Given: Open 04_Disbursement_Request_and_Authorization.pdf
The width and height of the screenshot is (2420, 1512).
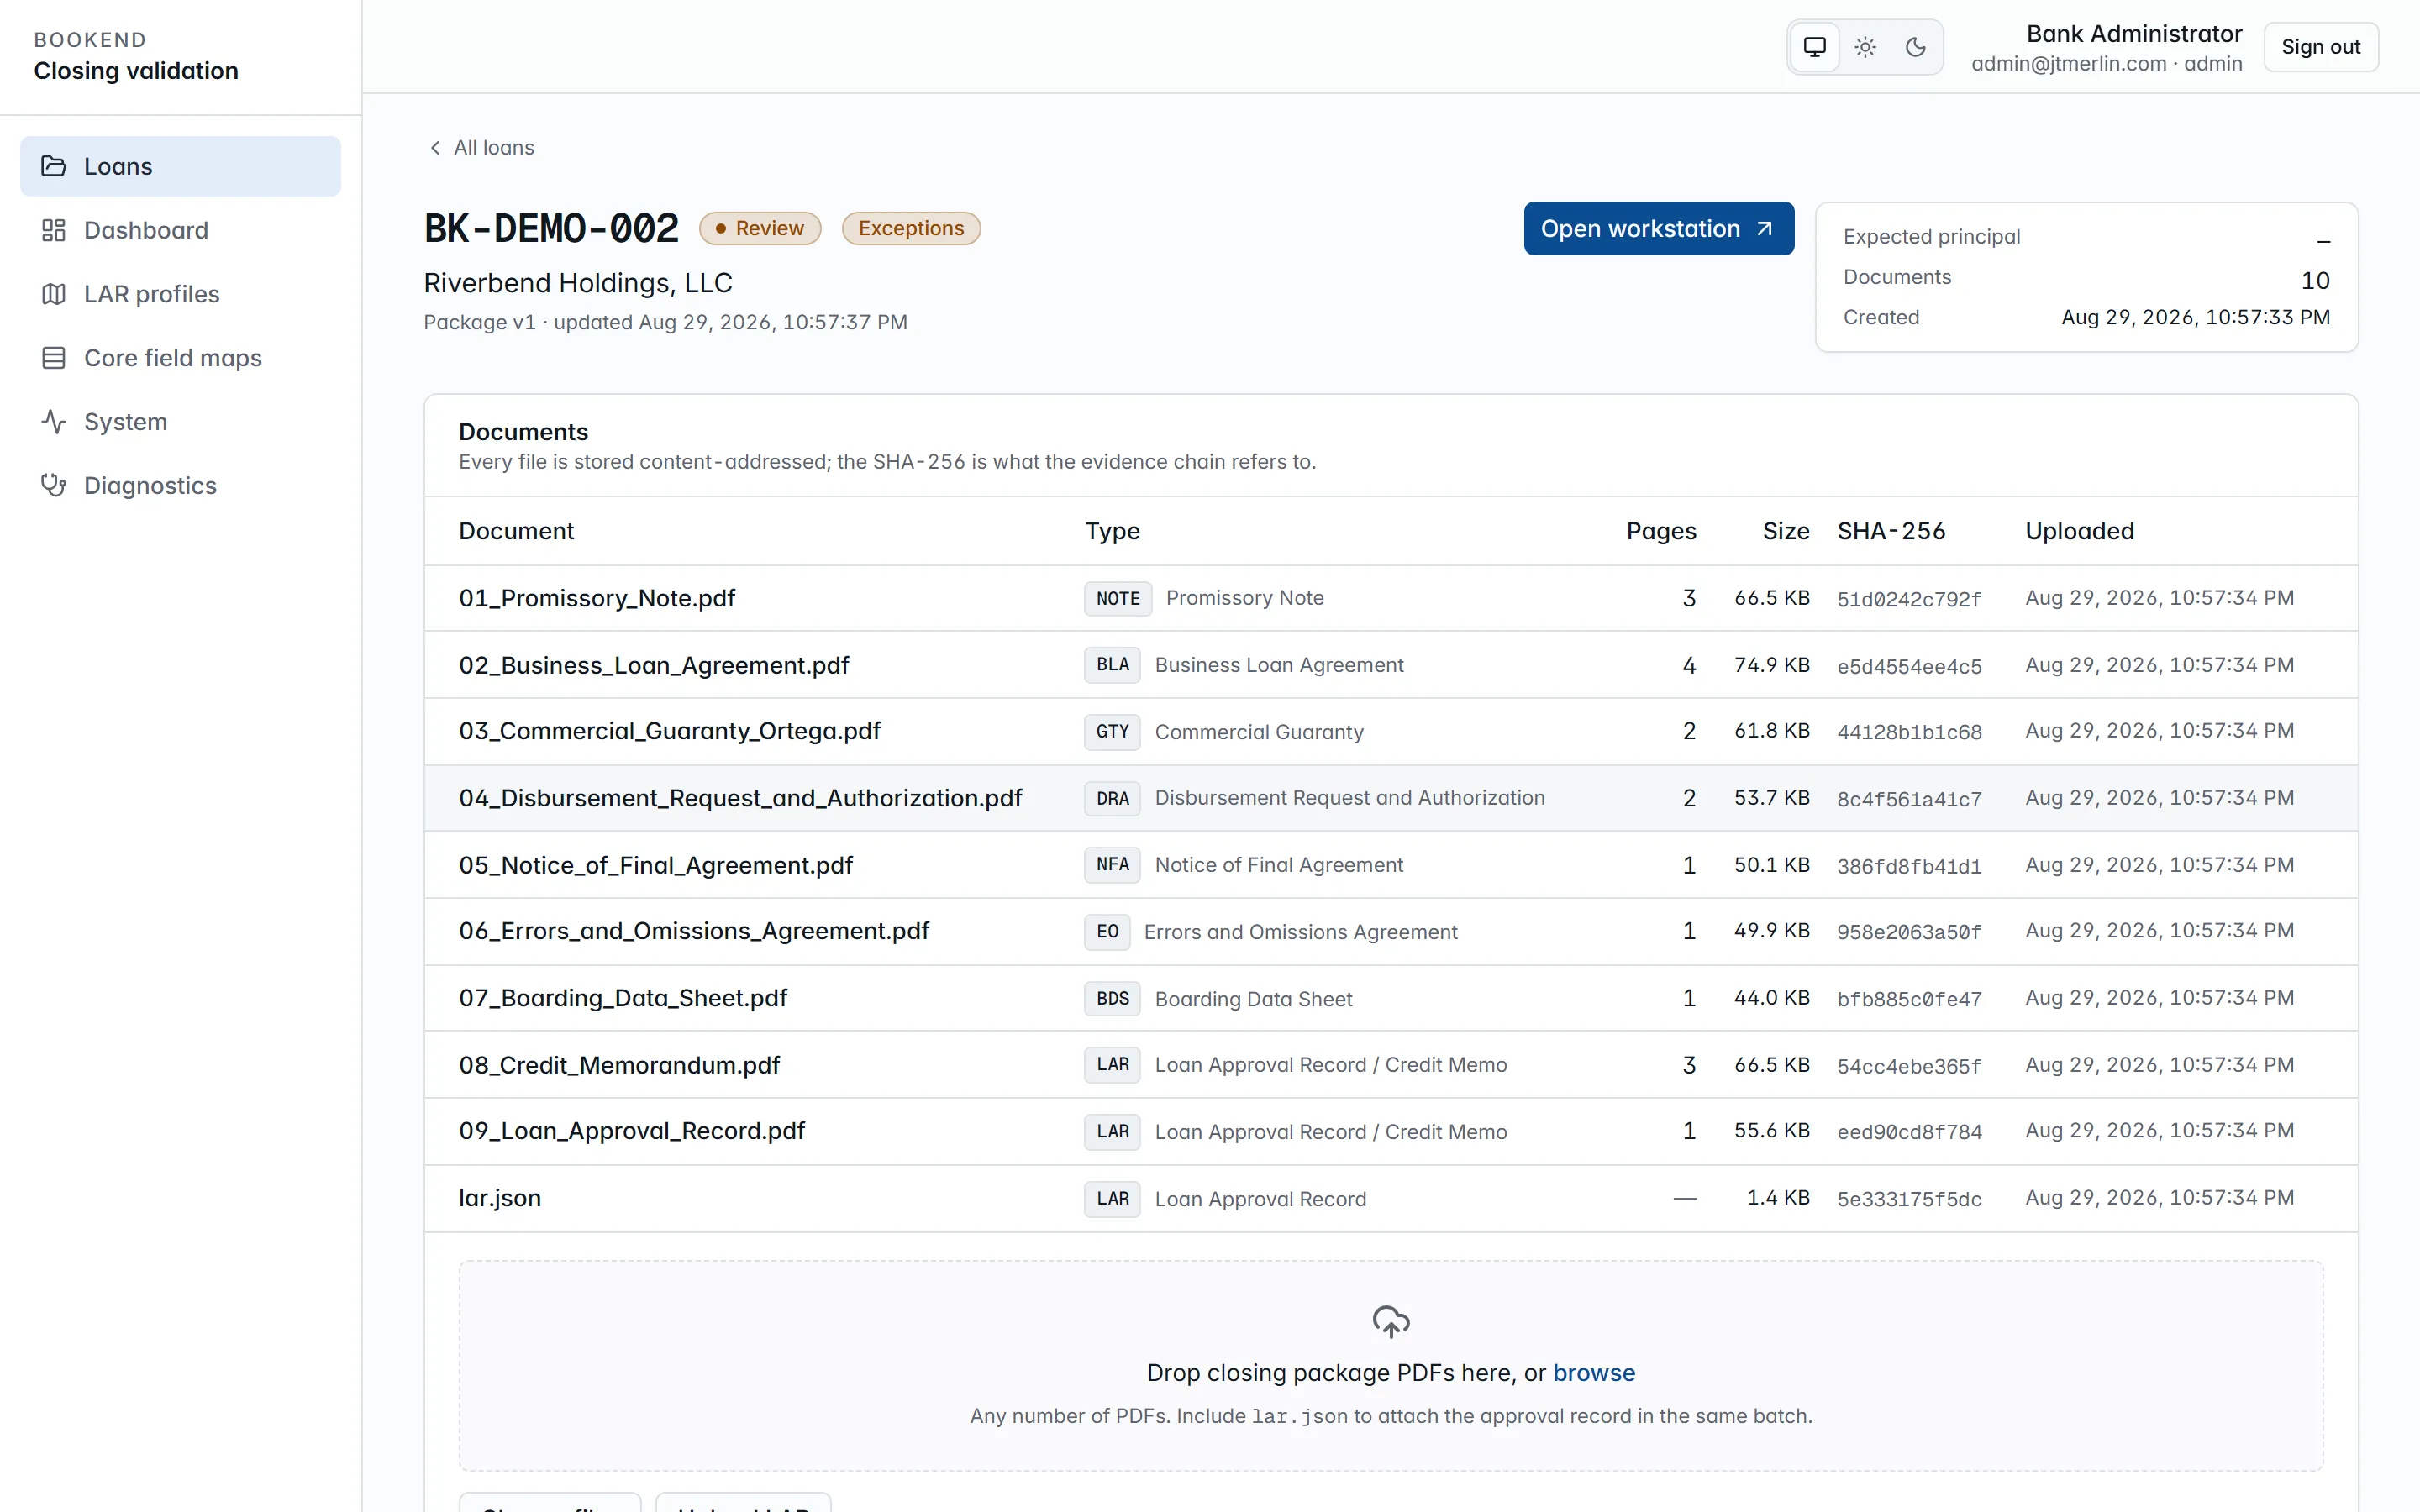Looking at the screenshot, I should click(x=740, y=798).
